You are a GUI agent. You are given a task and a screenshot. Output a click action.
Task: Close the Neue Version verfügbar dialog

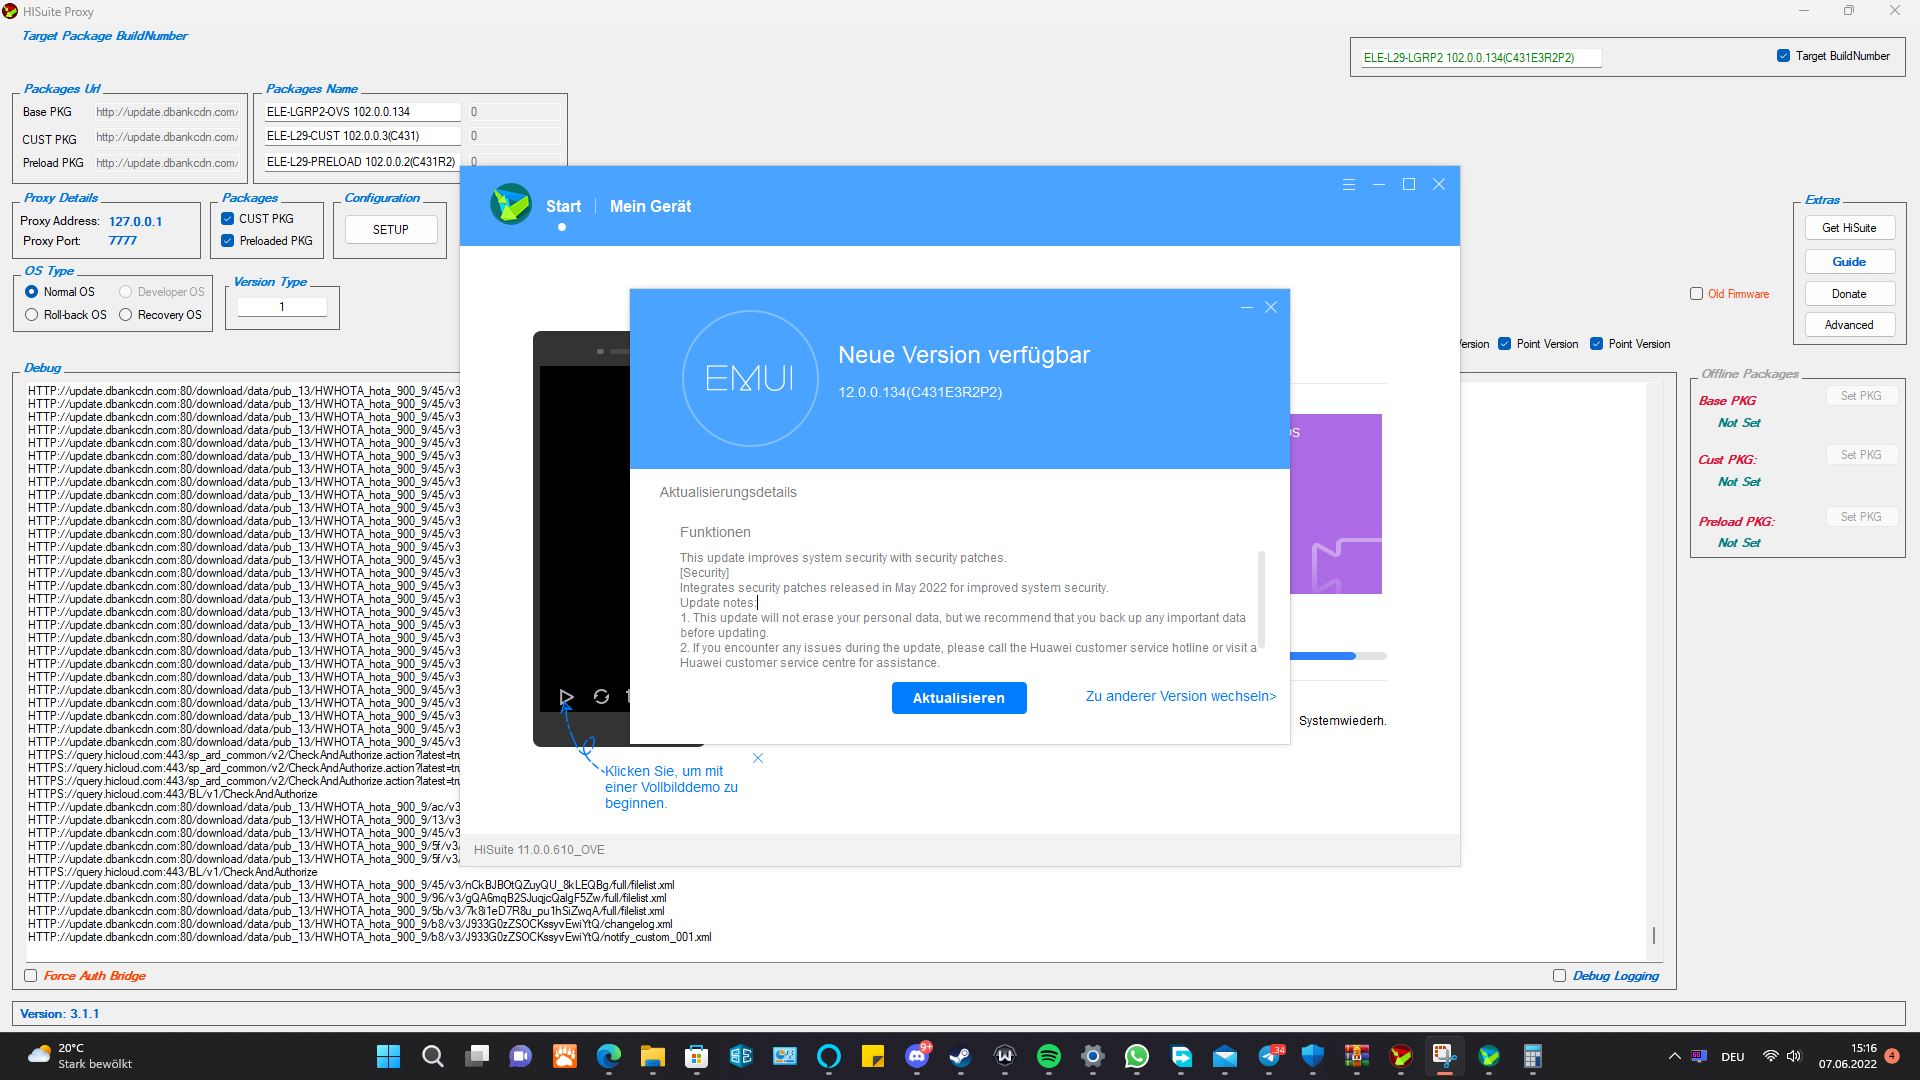1271,307
